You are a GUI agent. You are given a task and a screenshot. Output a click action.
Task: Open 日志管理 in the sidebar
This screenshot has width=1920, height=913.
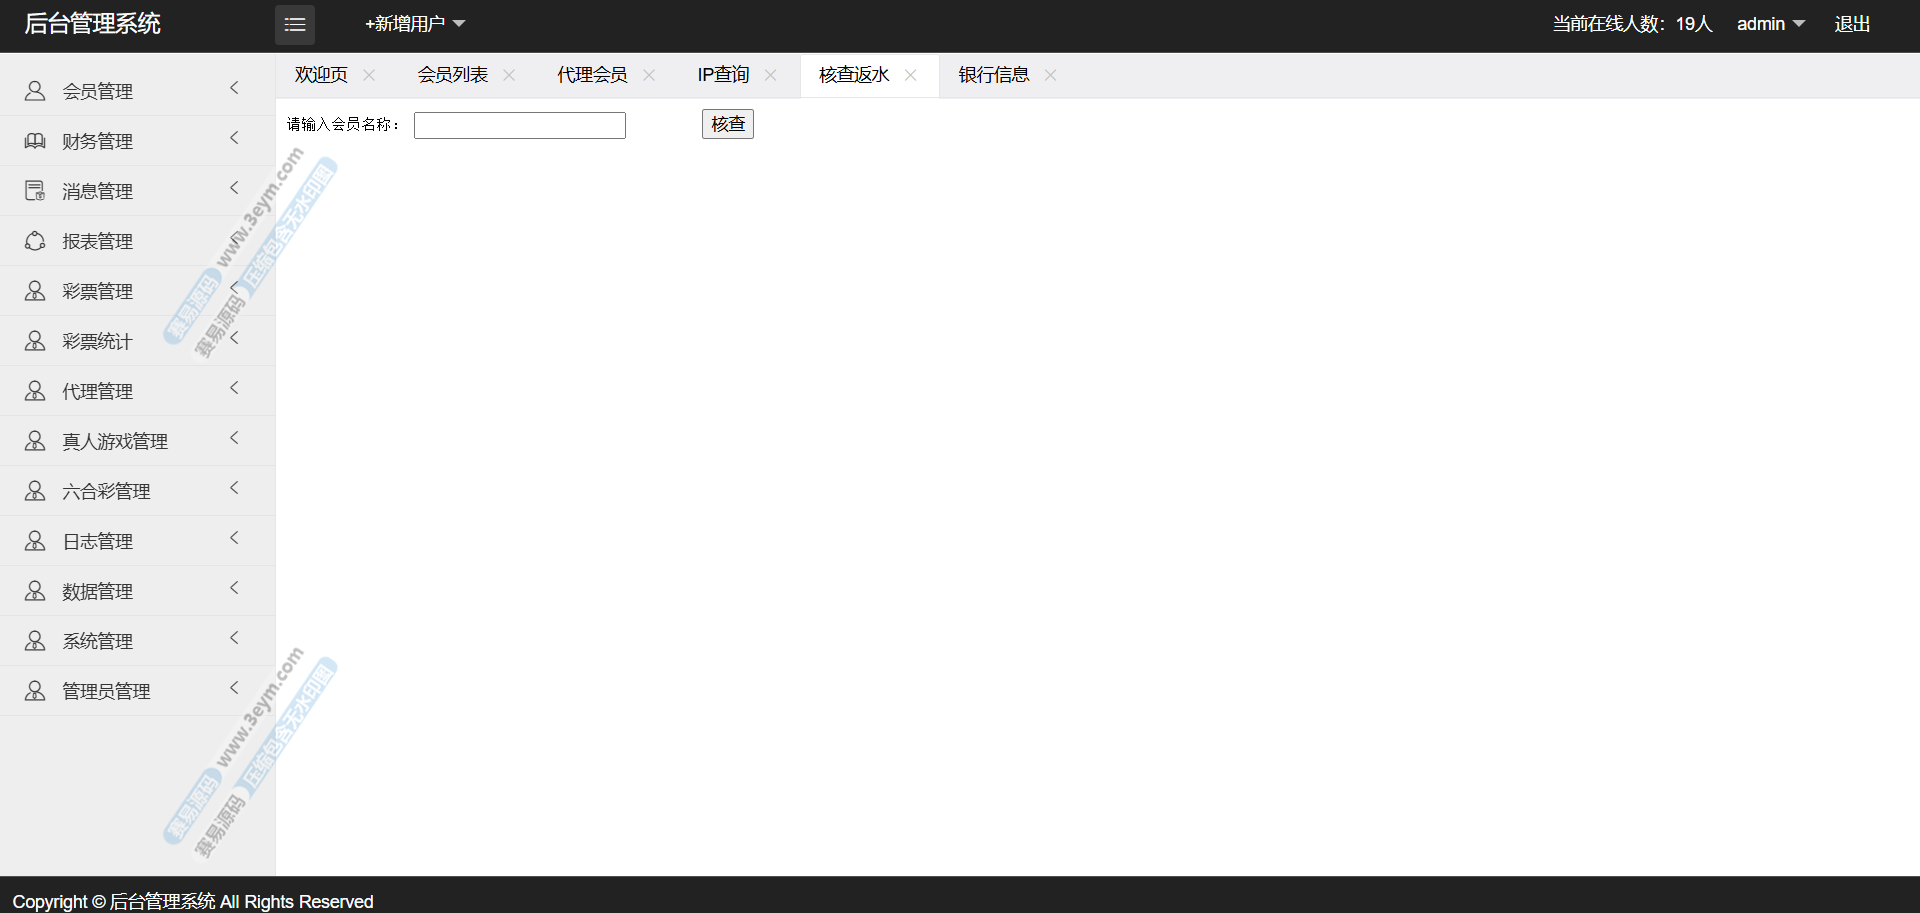[97, 541]
